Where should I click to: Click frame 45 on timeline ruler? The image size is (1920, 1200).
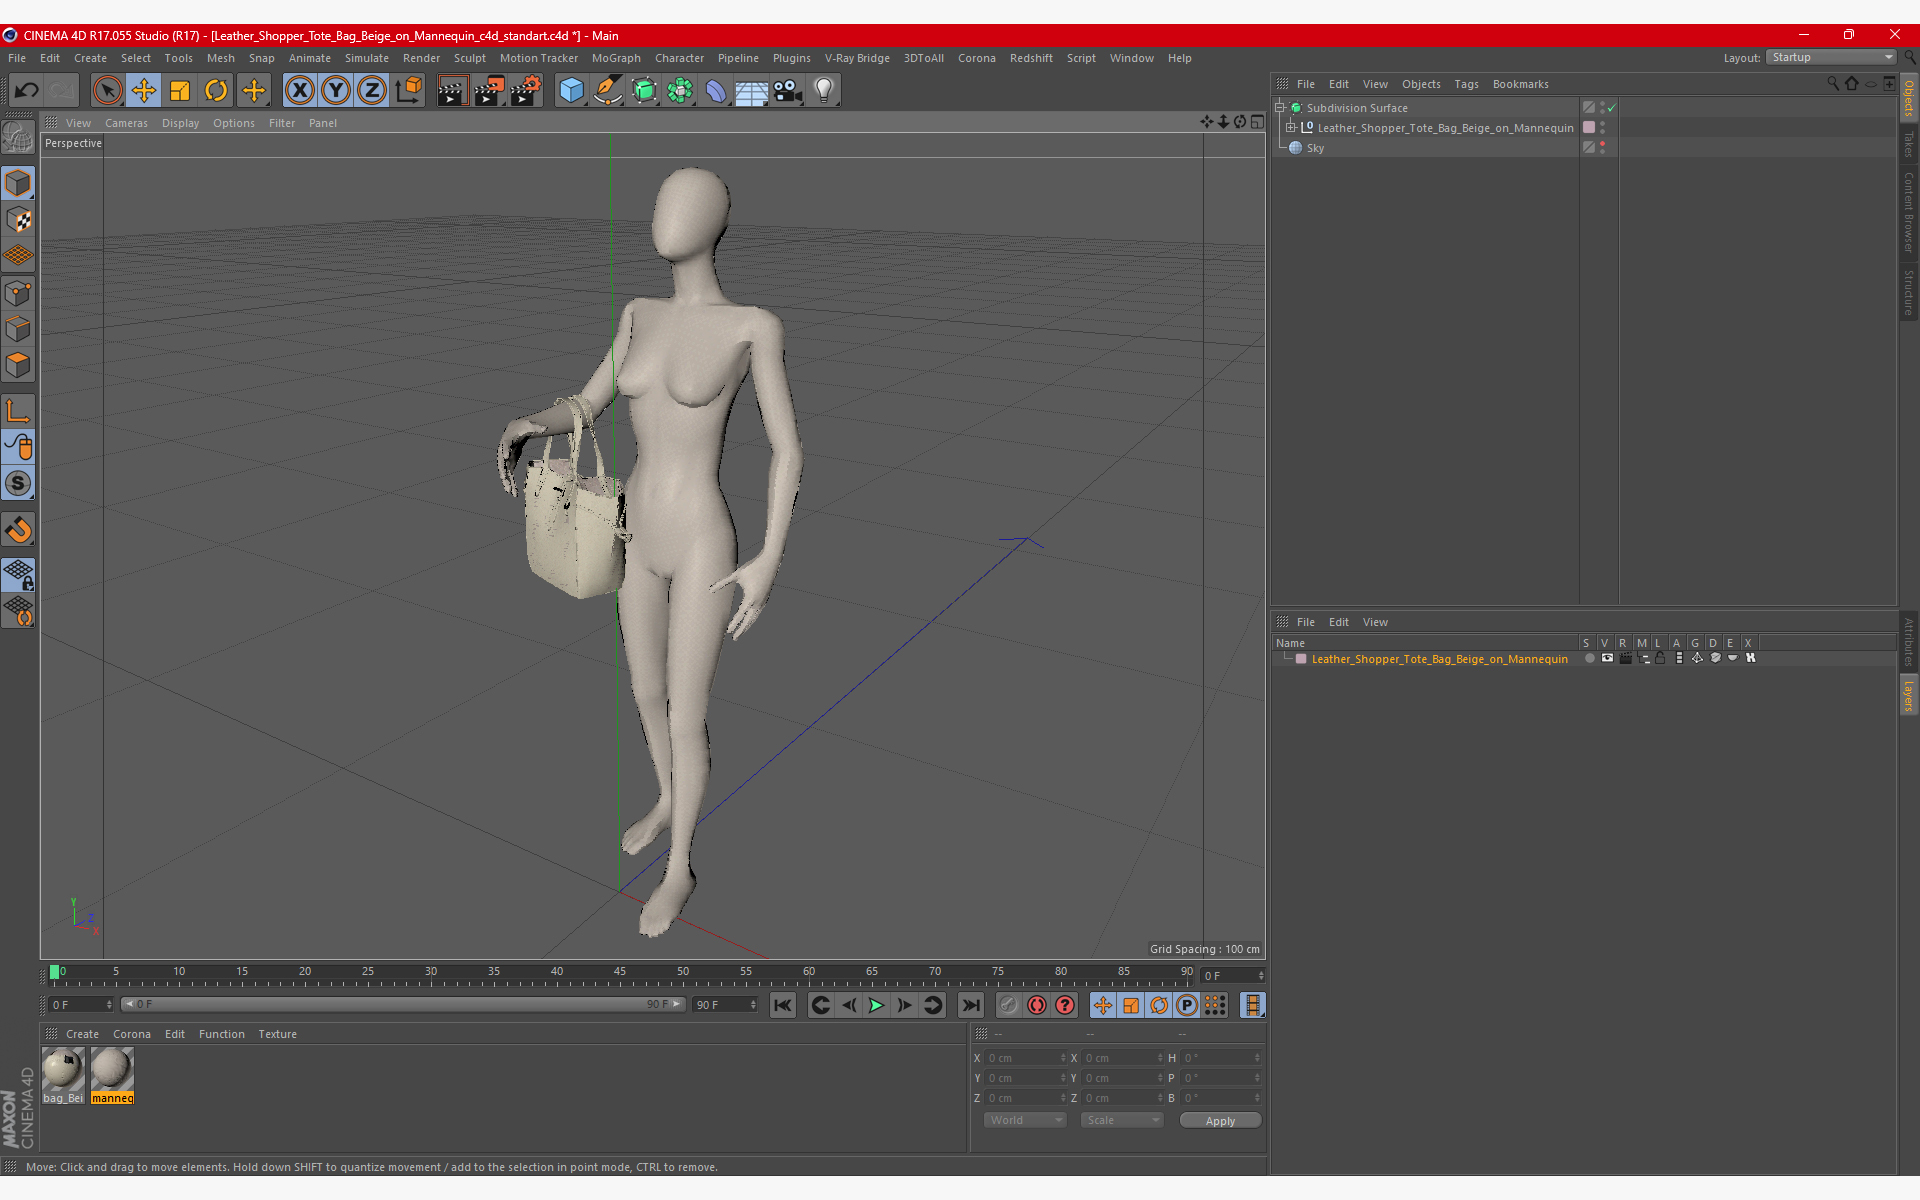[x=620, y=972]
